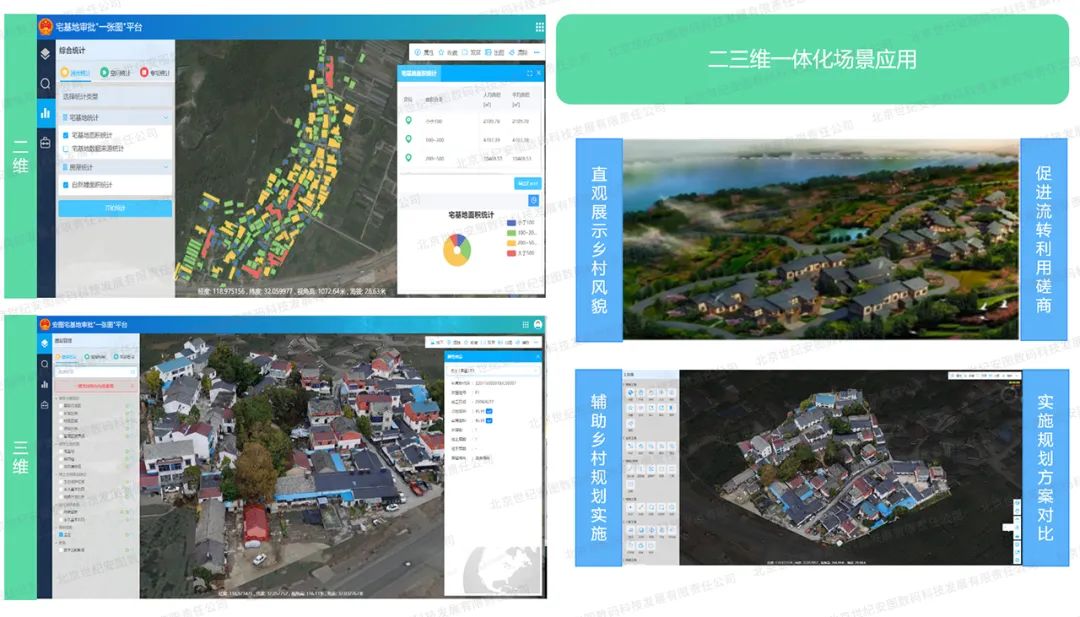Click the layers icon in 3D platform sidebar

(44, 342)
